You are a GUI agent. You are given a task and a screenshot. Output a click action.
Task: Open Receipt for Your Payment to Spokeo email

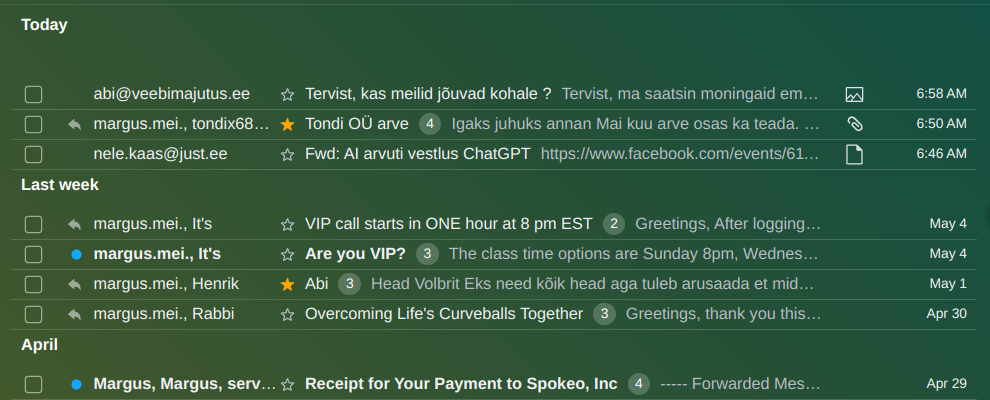click(460, 384)
